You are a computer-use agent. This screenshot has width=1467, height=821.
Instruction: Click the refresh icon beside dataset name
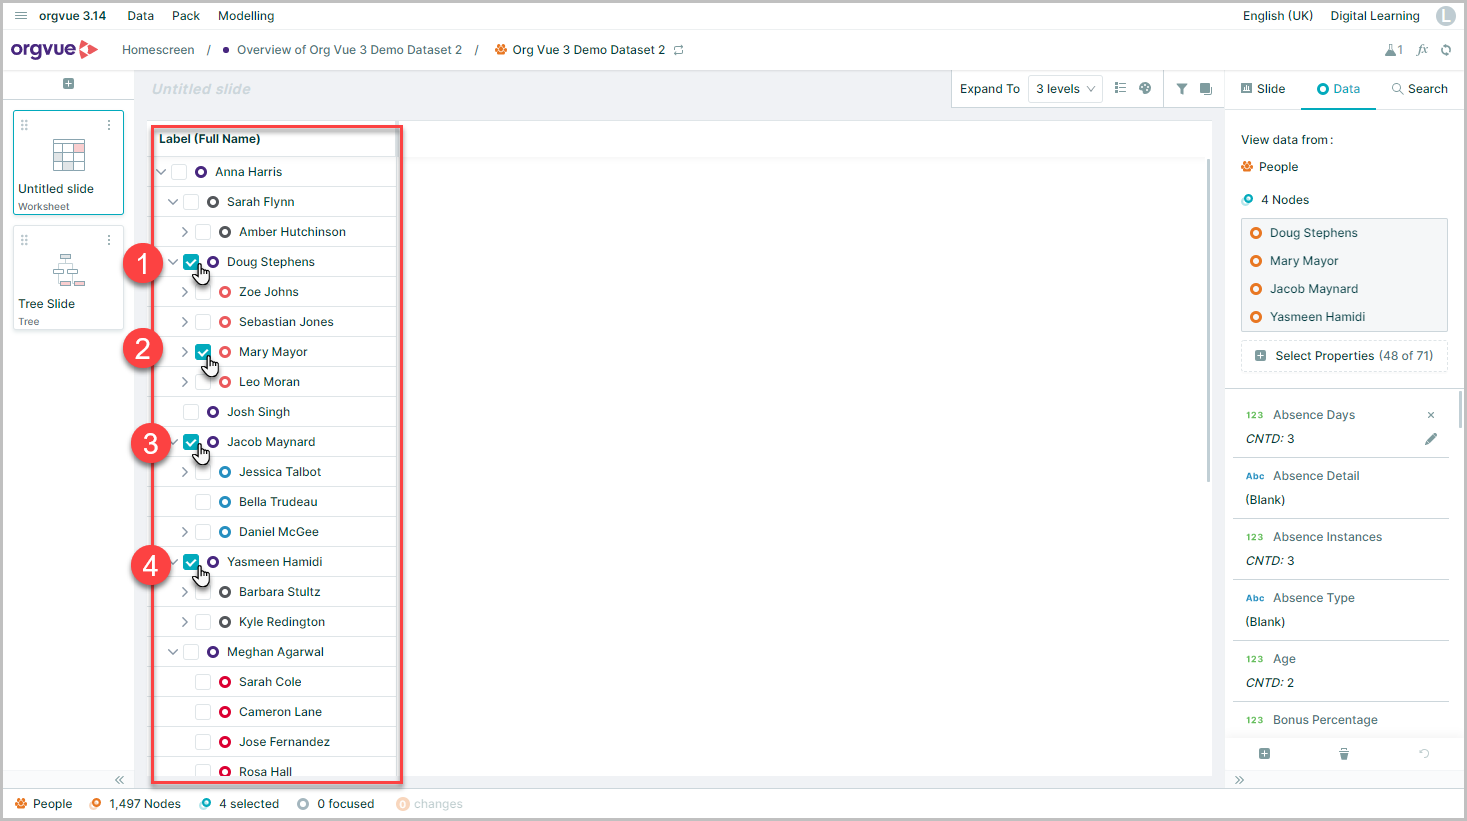pyautogui.click(x=679, y=50)
